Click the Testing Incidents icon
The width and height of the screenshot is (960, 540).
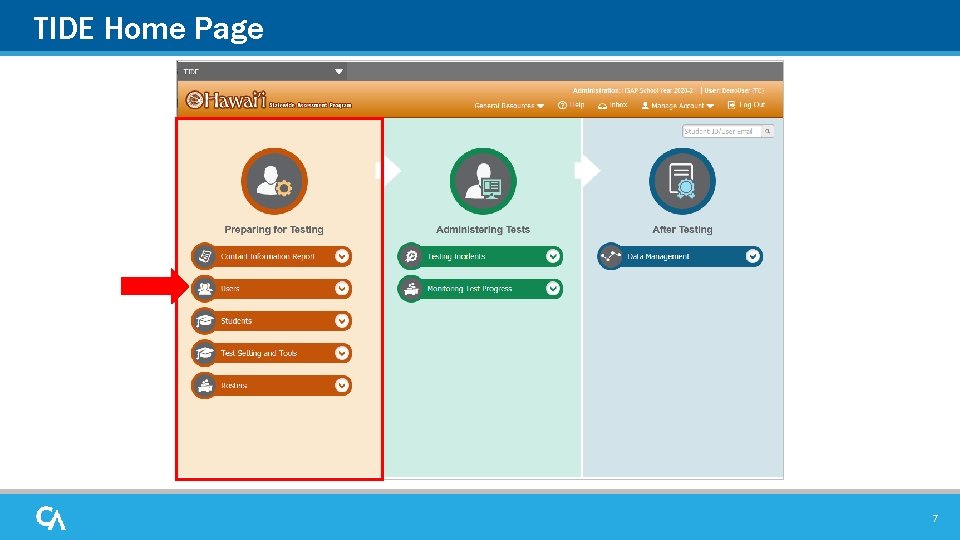[x=411, y=257]
